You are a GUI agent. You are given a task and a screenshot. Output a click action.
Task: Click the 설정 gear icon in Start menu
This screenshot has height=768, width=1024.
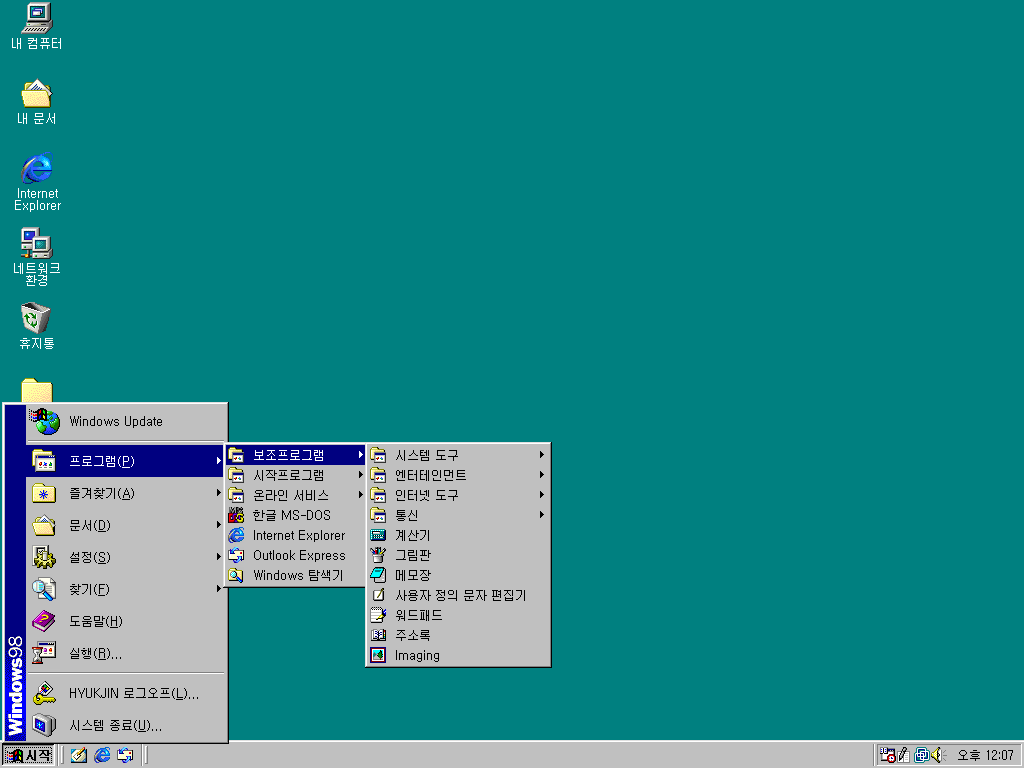coord(44,557)
